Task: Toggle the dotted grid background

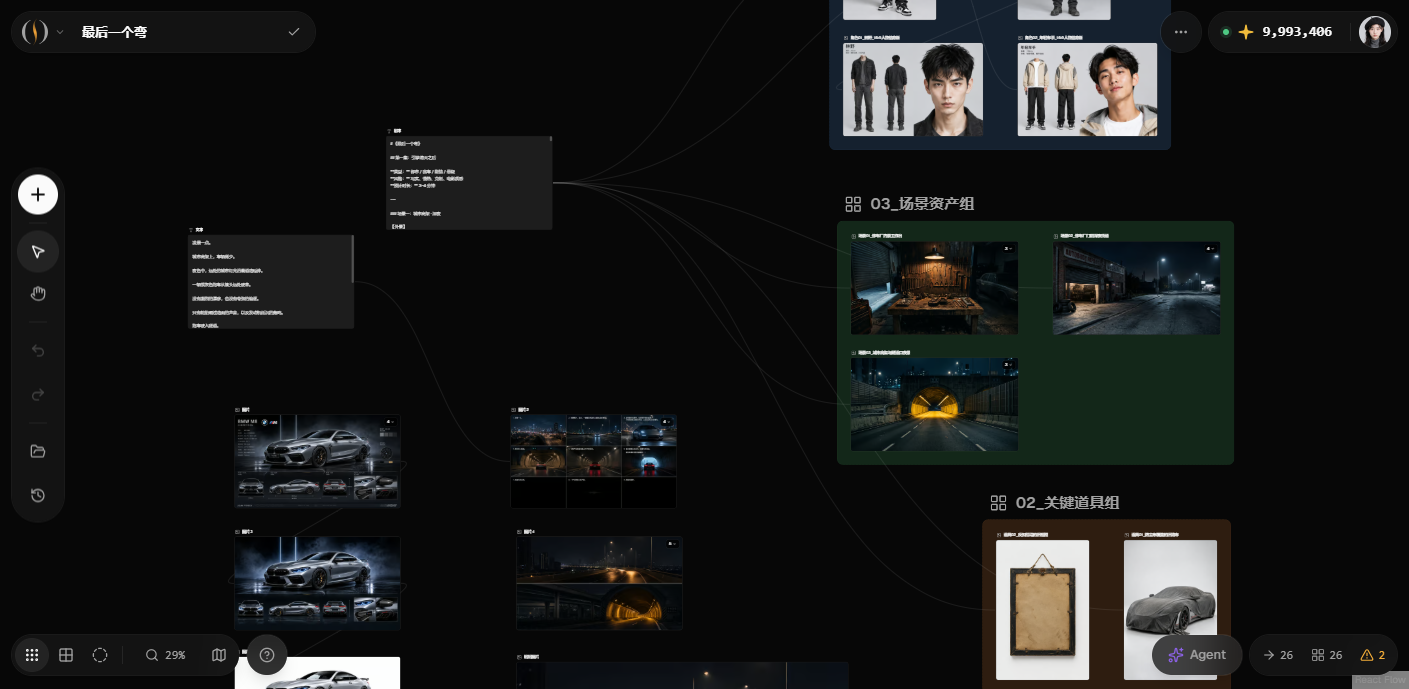Action: 32,655
